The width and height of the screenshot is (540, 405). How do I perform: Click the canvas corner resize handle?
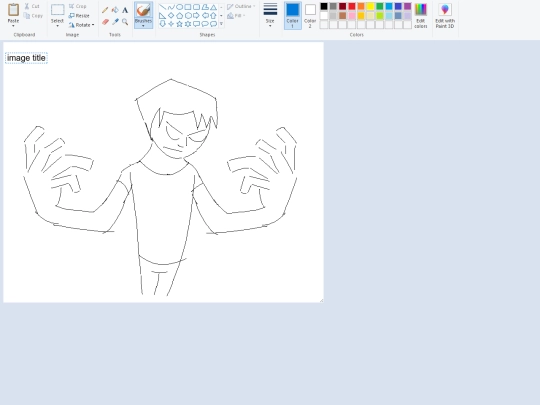click(322, 301)
